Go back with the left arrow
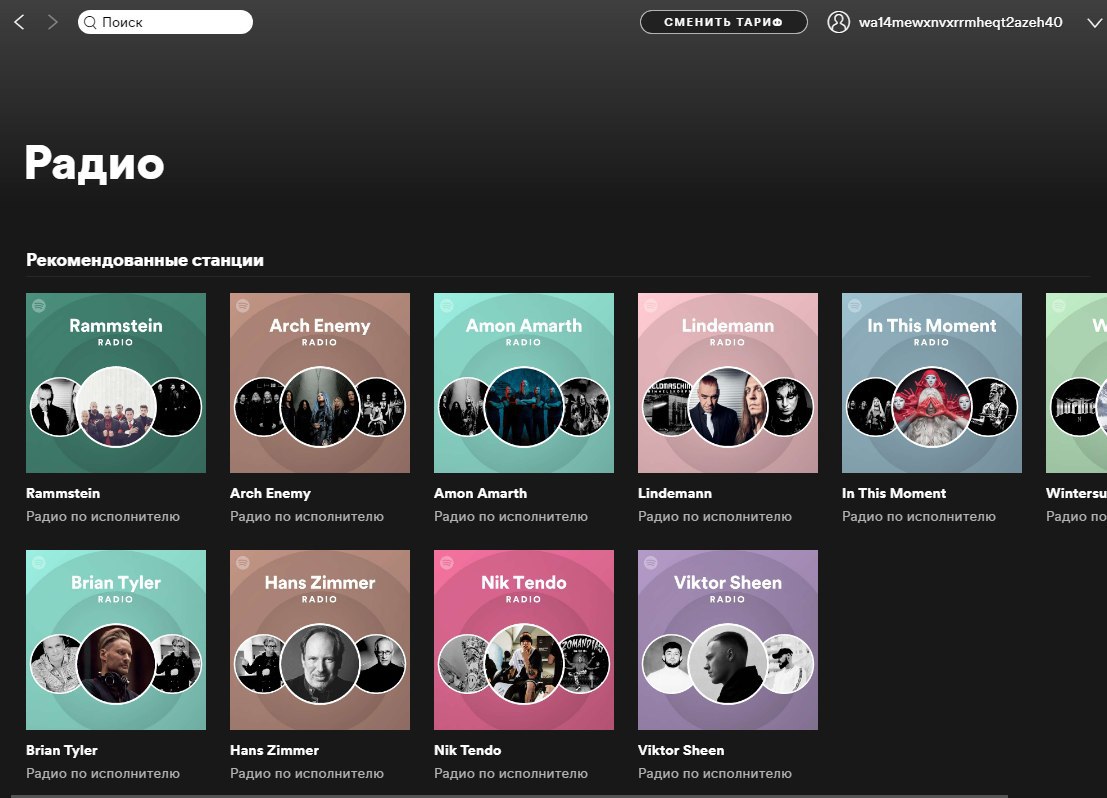Viewport: 1107px width, 798px height. click(x=19, y=22)
